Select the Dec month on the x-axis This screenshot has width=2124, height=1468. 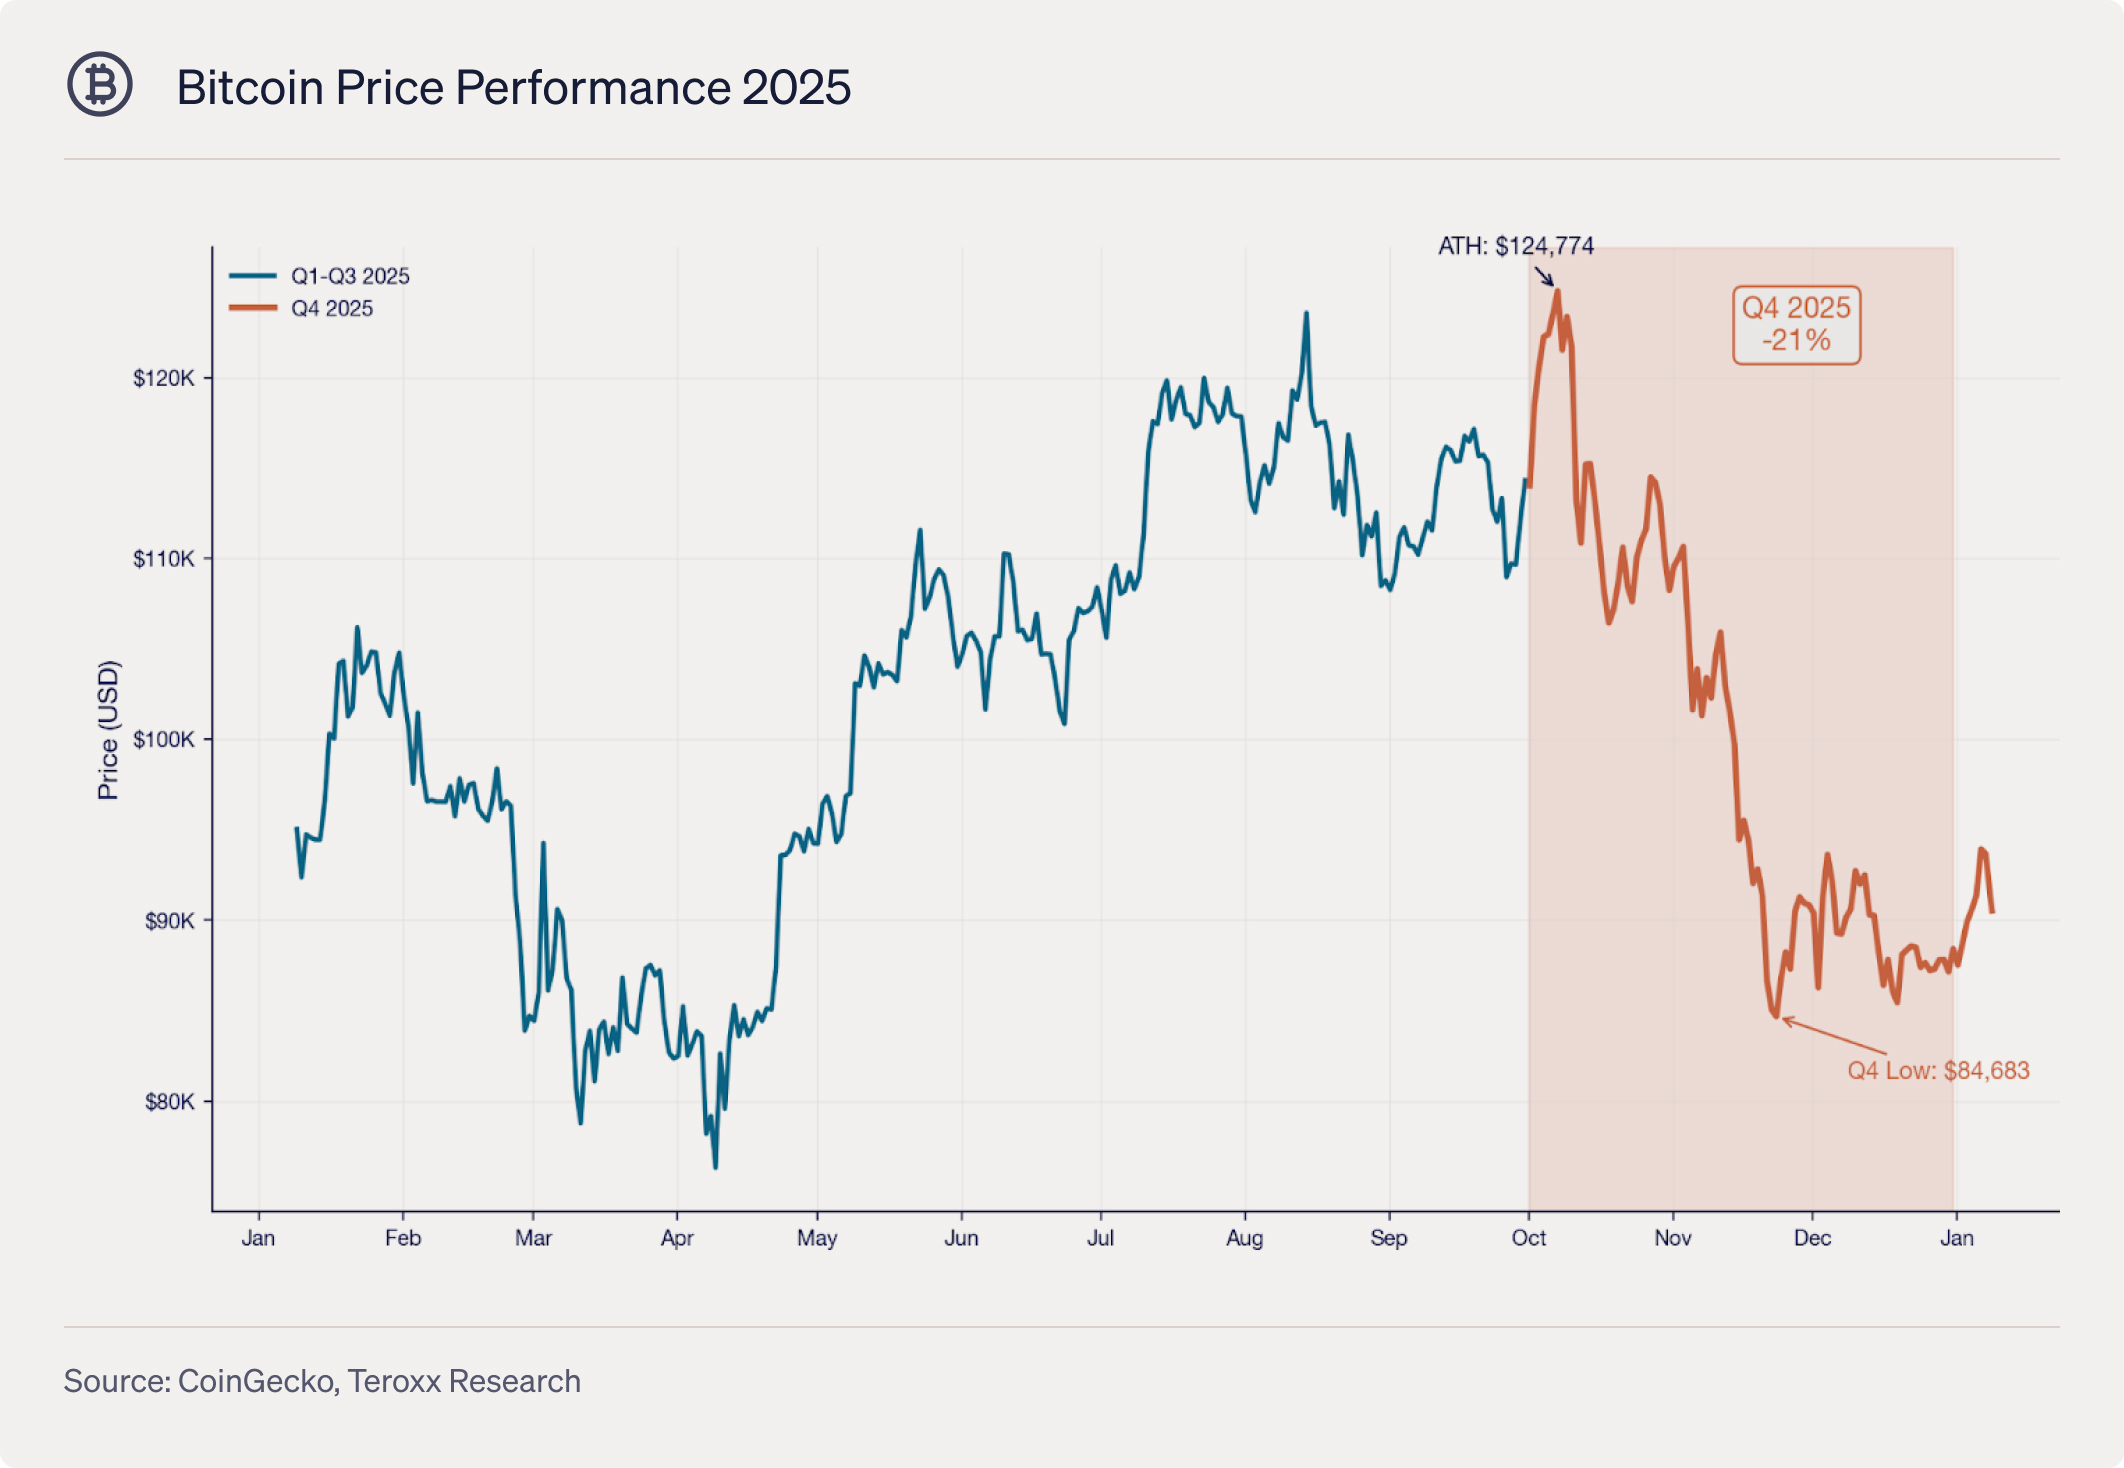1812,1238
